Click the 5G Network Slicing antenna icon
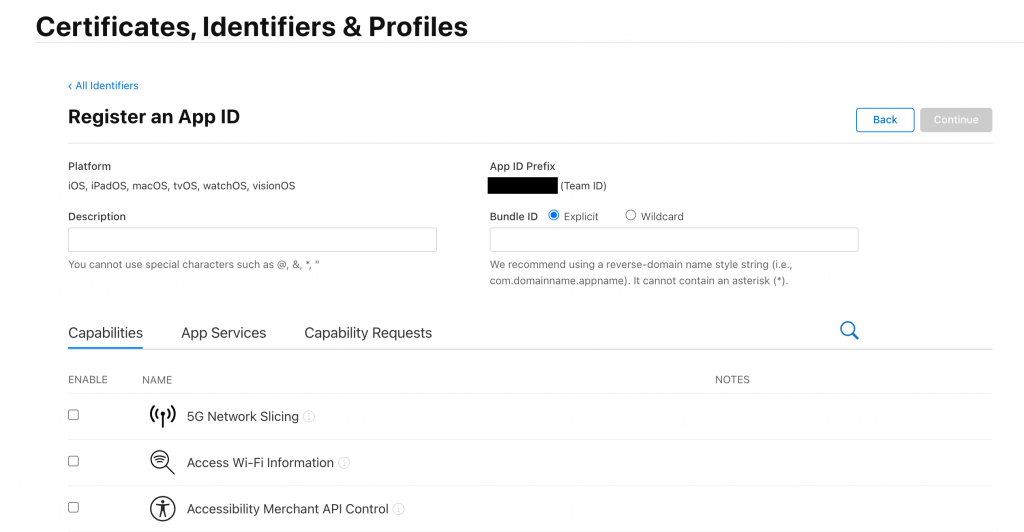Viewport: 1024px width, 532px height. coord(162,416)
